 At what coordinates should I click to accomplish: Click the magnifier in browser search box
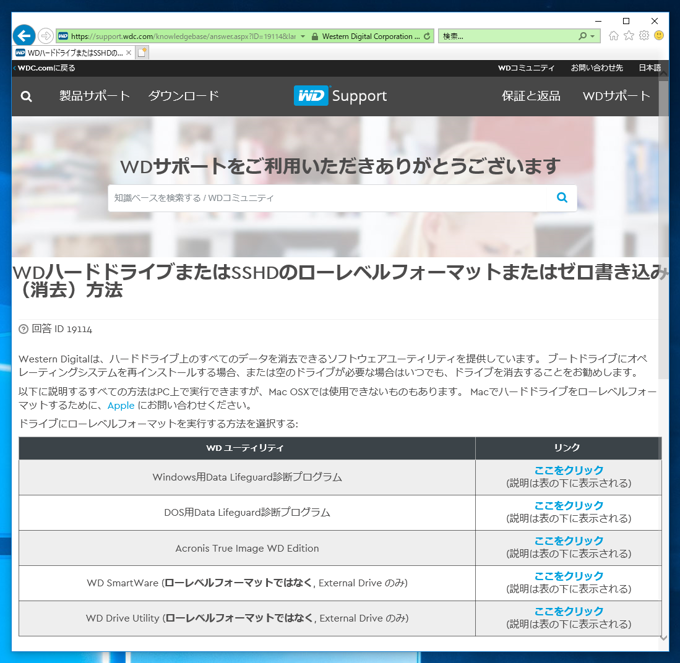(582, 36)
